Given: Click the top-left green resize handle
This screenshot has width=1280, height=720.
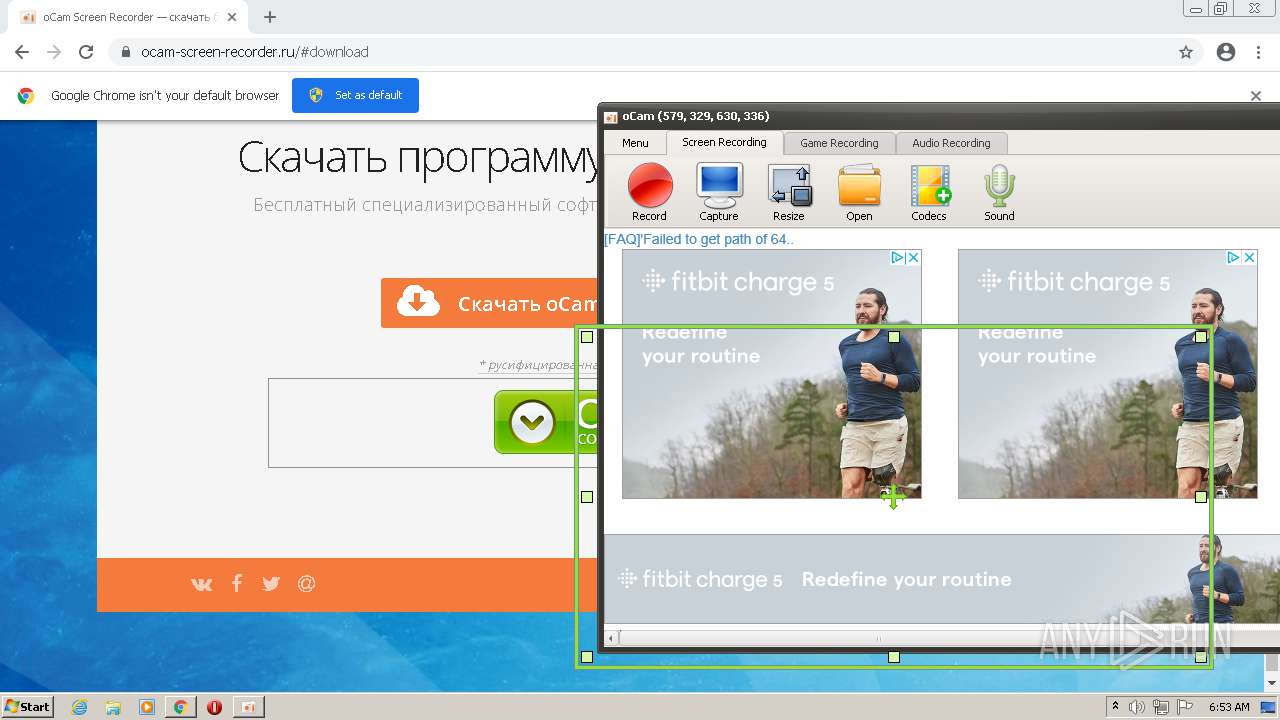Looking at the screenshot, I should pos(587,337).
